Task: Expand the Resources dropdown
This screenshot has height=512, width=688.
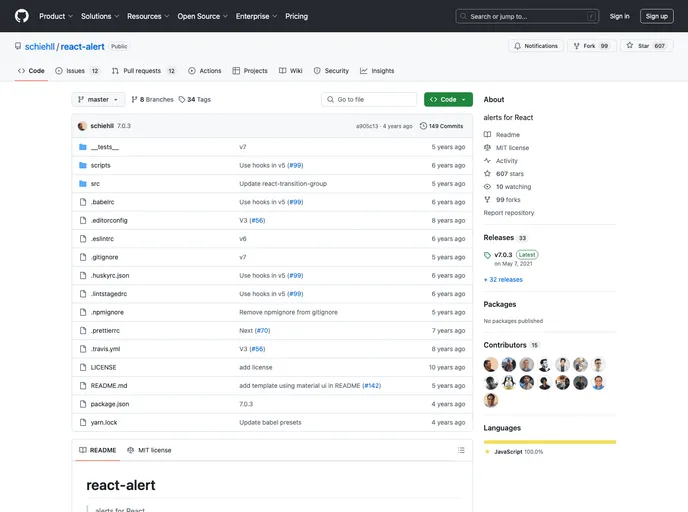Action: coord(148,16)
